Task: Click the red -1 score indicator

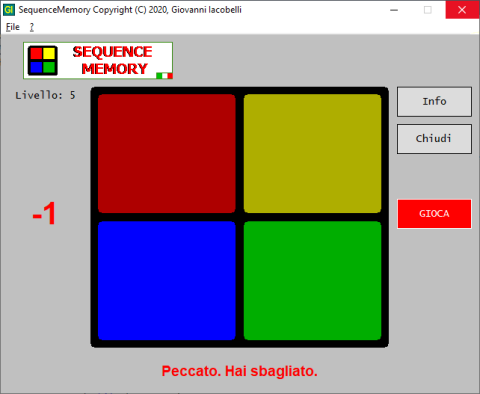Action: tap(44, 214)
